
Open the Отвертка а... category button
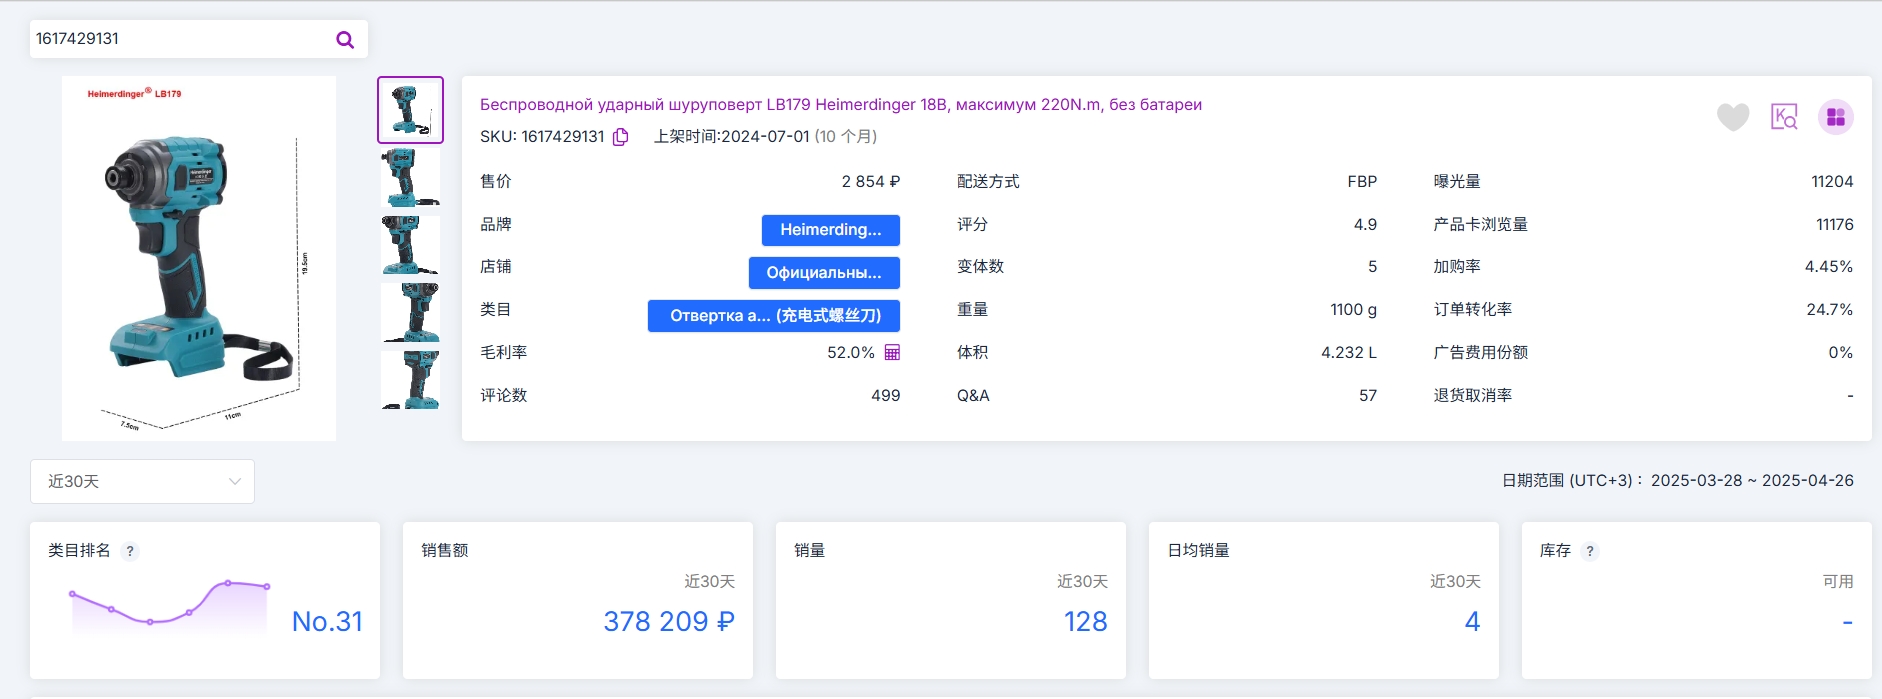774,316
